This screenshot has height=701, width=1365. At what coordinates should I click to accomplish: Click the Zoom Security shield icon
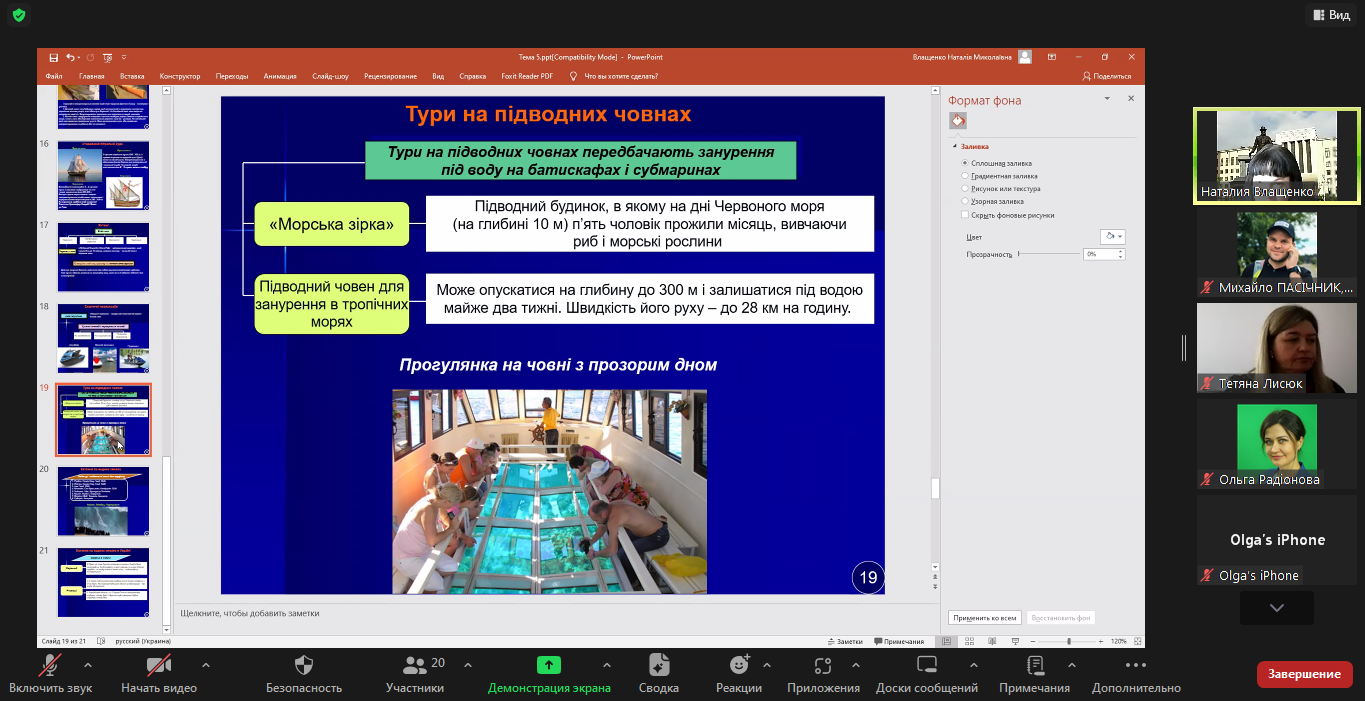pyautogui.click(x=304, y=665)
